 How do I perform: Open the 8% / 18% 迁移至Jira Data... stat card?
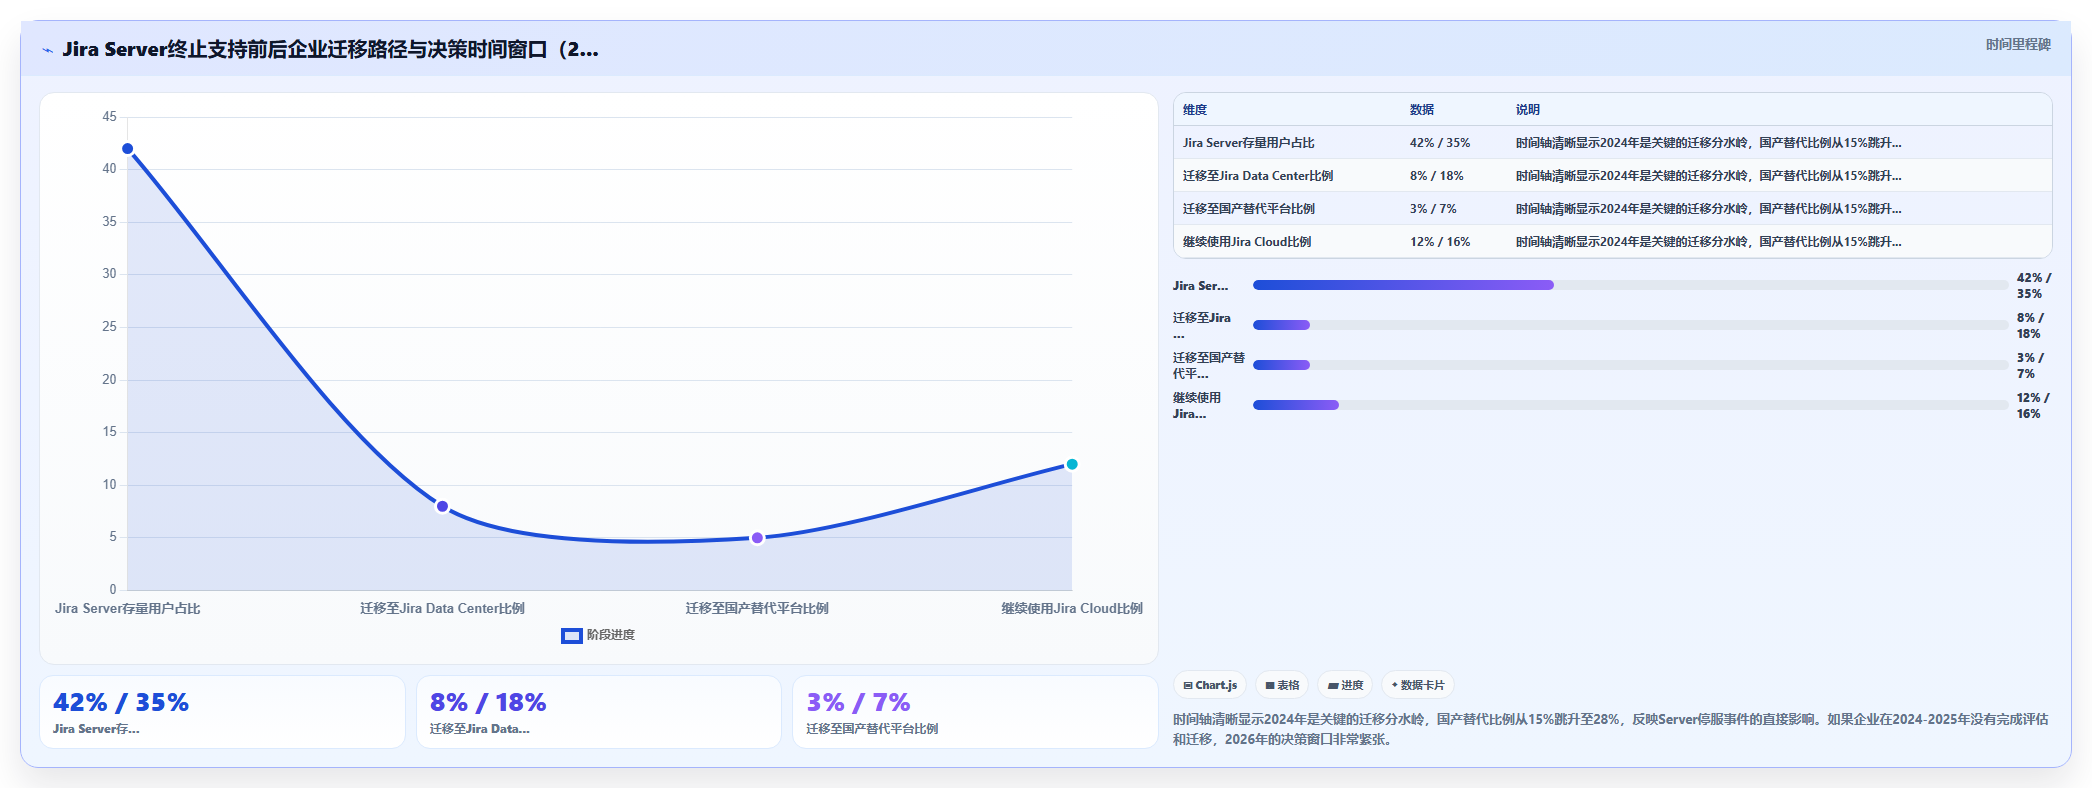[x=598, y=712]
